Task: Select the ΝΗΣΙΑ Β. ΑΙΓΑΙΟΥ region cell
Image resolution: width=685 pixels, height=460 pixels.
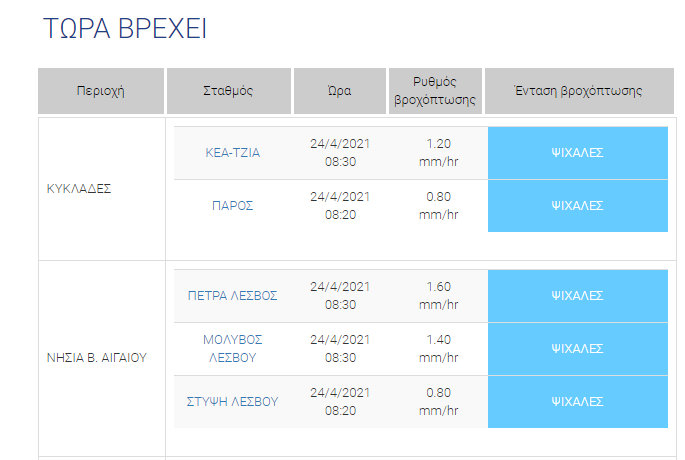Action: [97, 357]
